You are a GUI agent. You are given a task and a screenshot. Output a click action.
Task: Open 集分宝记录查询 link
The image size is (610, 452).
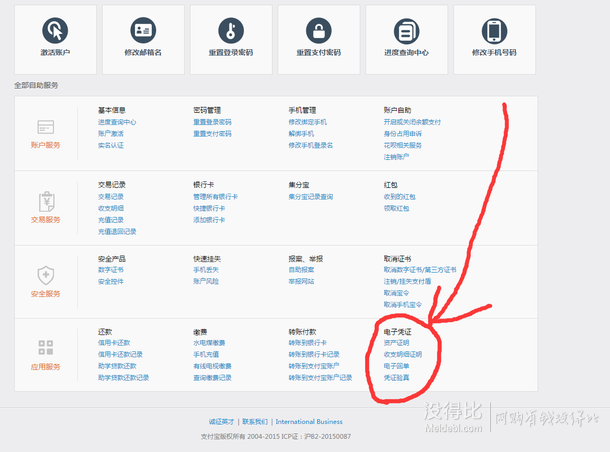[311, 197]
